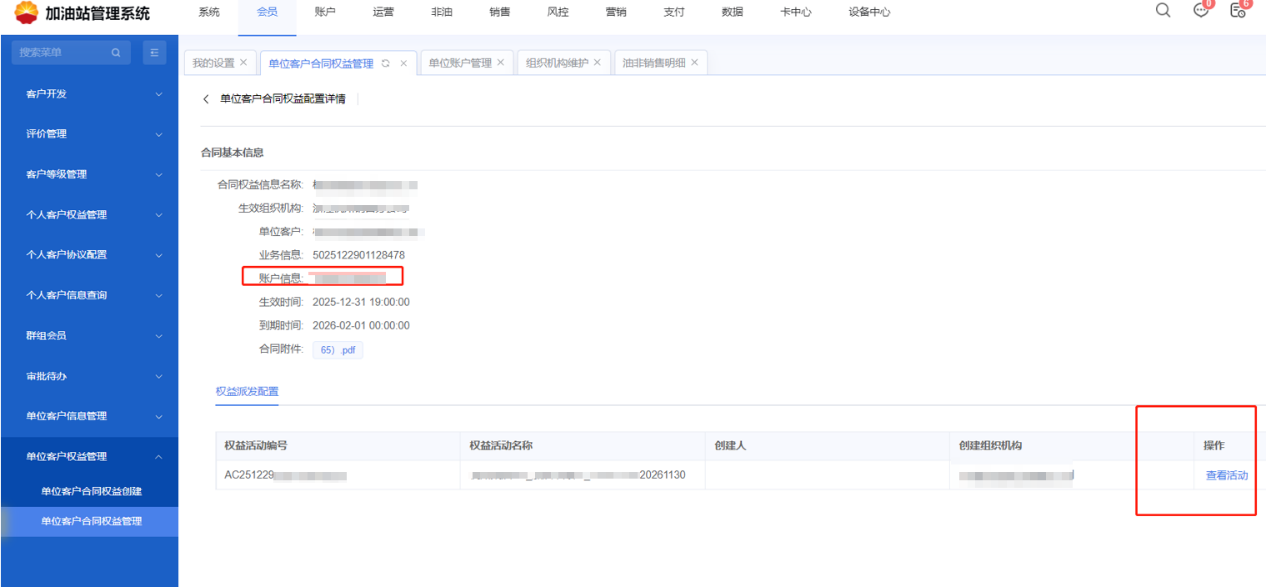This screenshot has height=587, width=1266.
Task: Open the contract attachment .pdf file
Action: click(x=338, y=350)
